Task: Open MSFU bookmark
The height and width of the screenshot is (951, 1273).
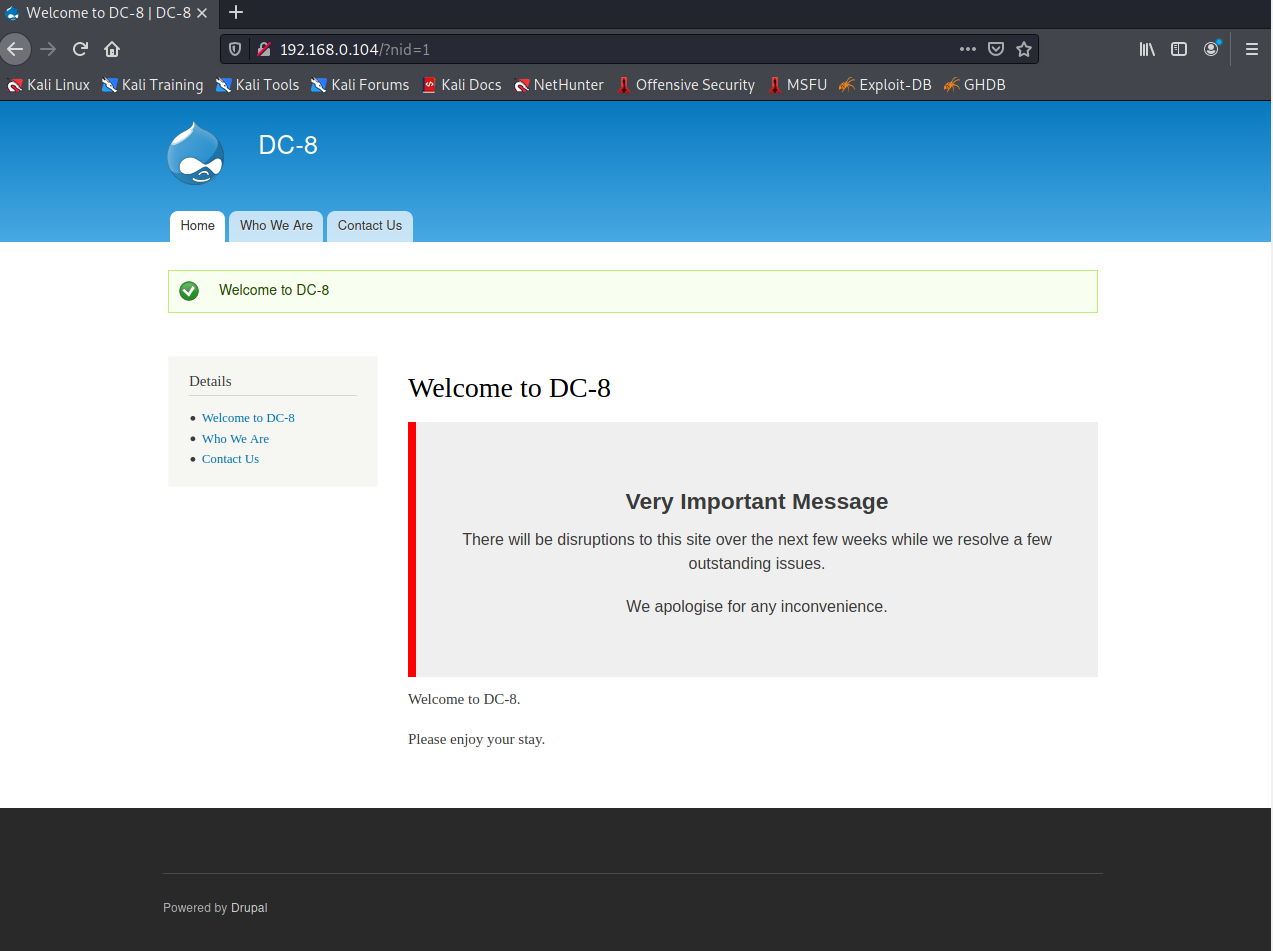Action: [798, 85]
